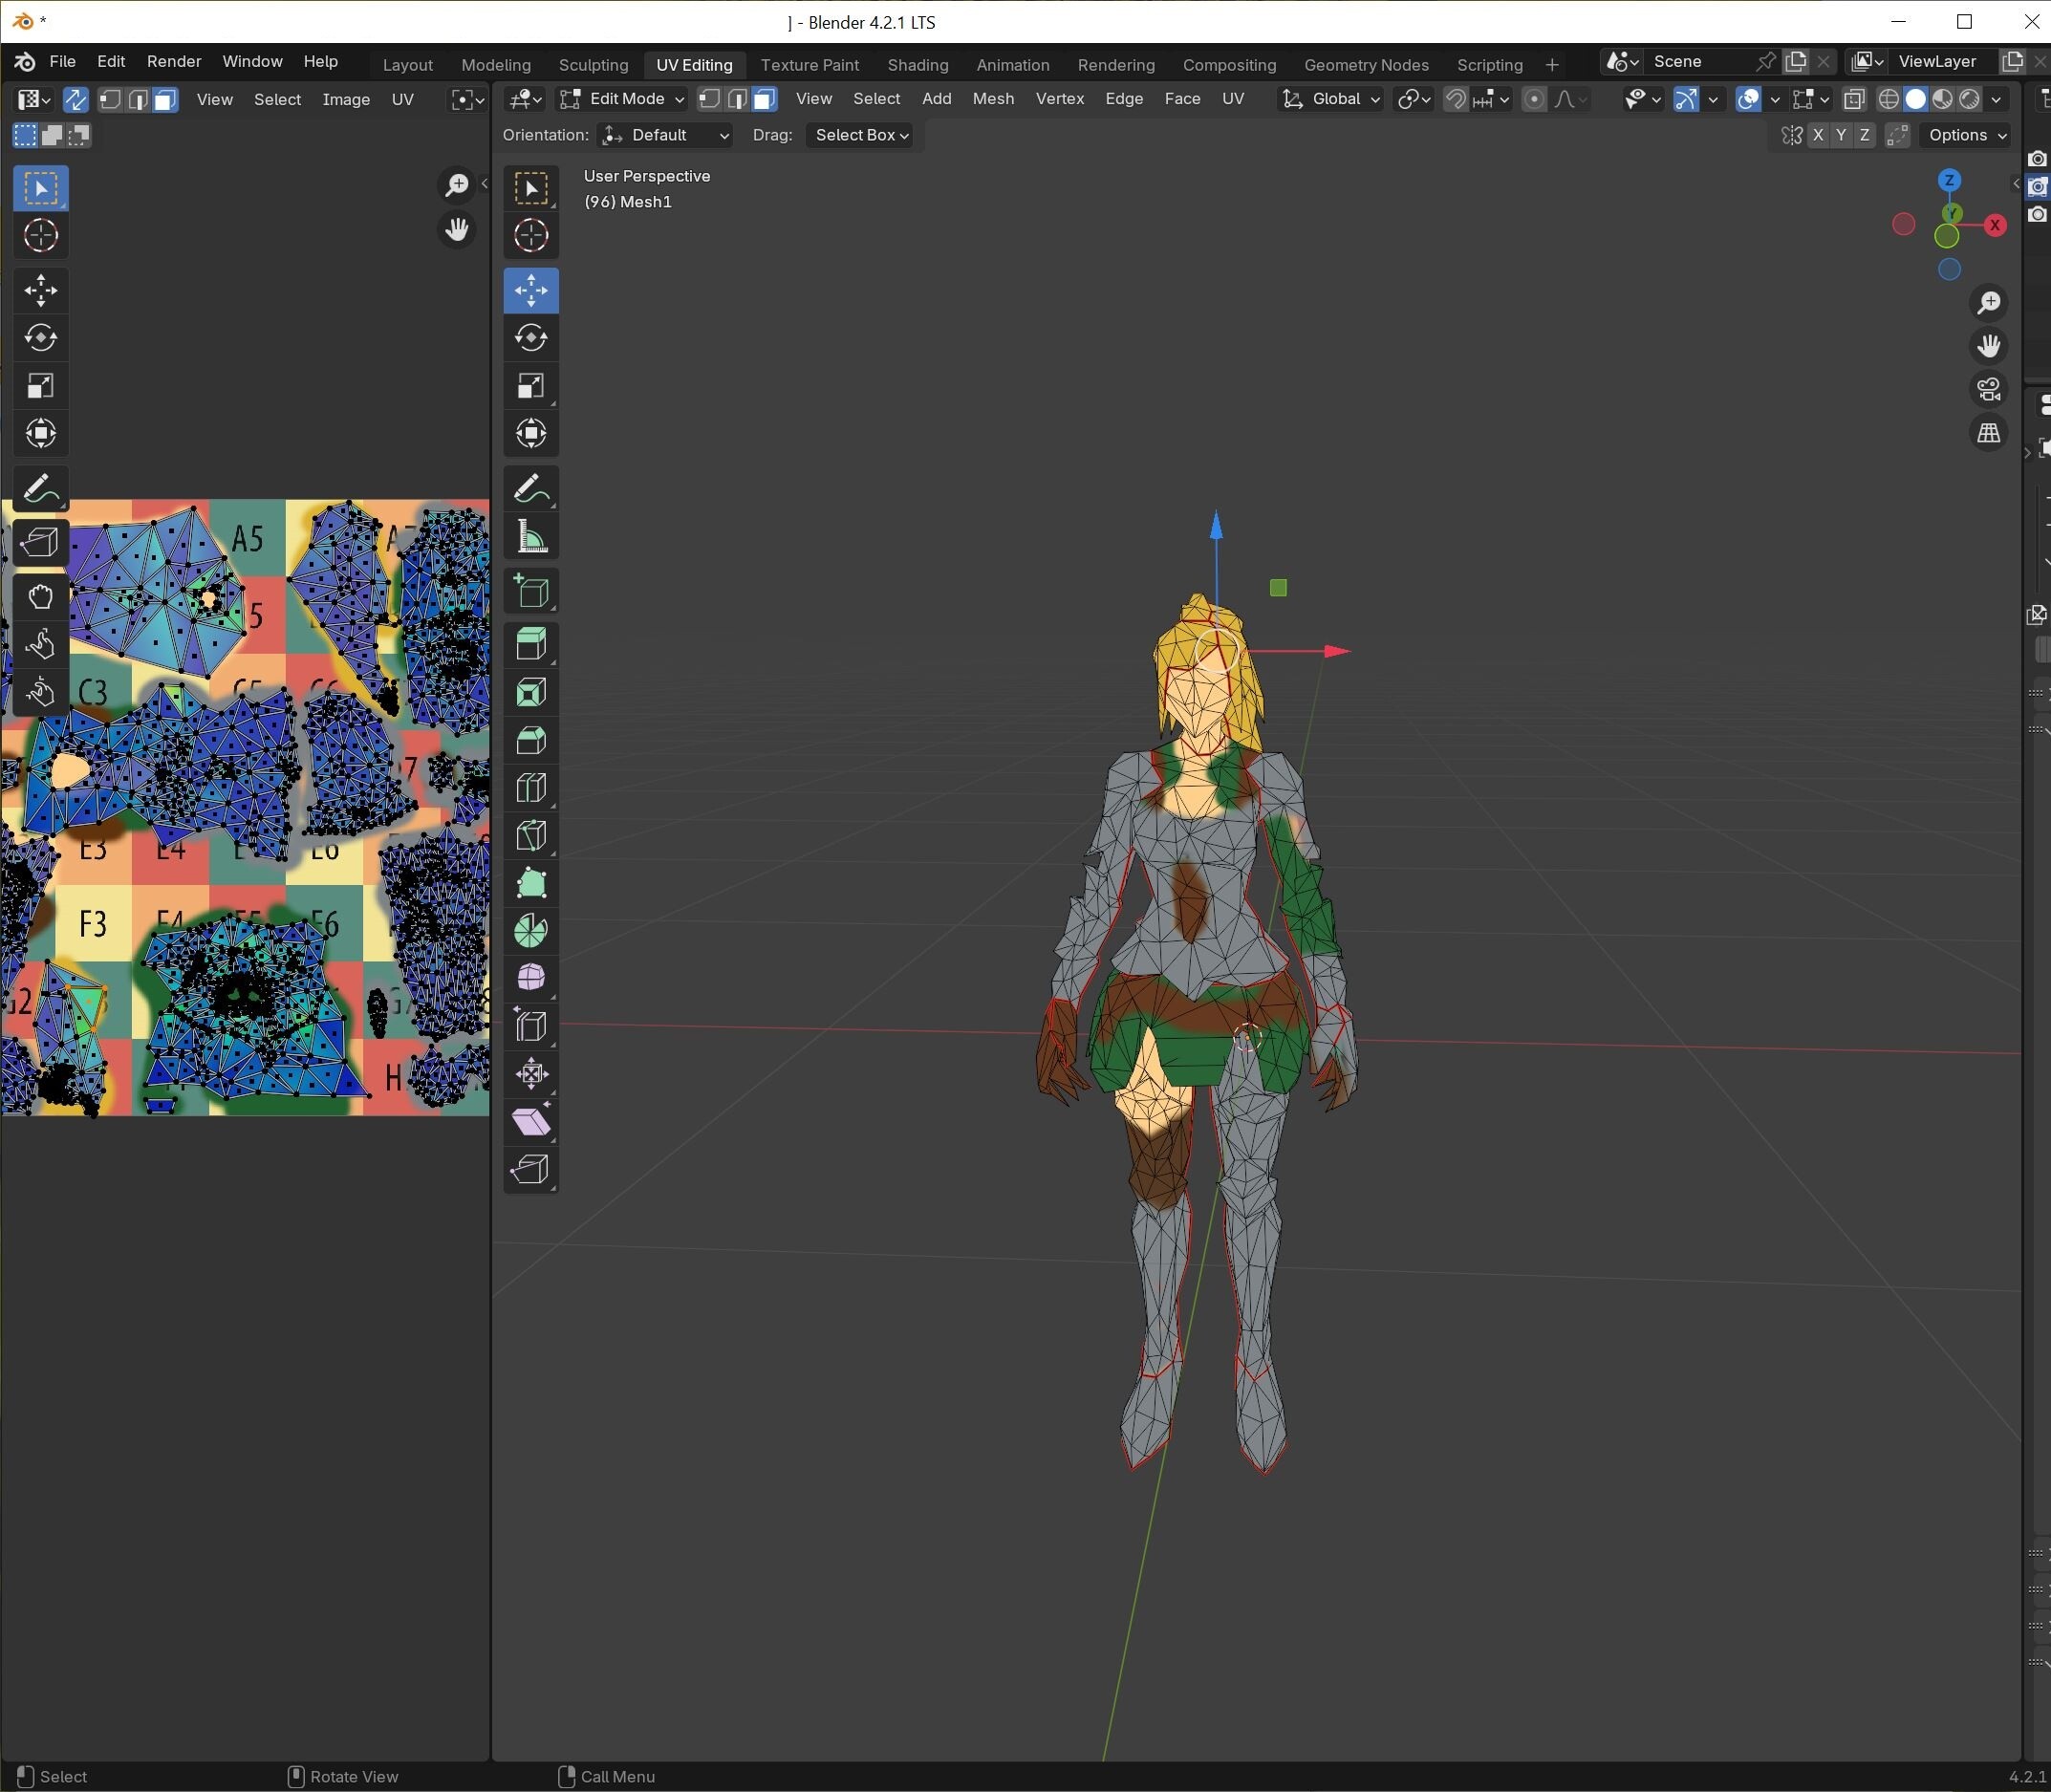Select the Add Cube tool

(x=531, y=592)
